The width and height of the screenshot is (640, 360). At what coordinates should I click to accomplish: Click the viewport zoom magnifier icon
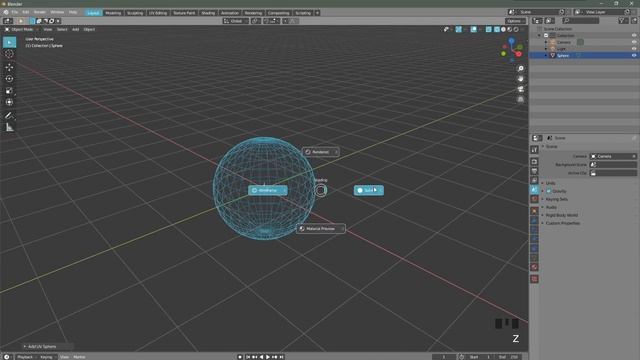point(520,69)
